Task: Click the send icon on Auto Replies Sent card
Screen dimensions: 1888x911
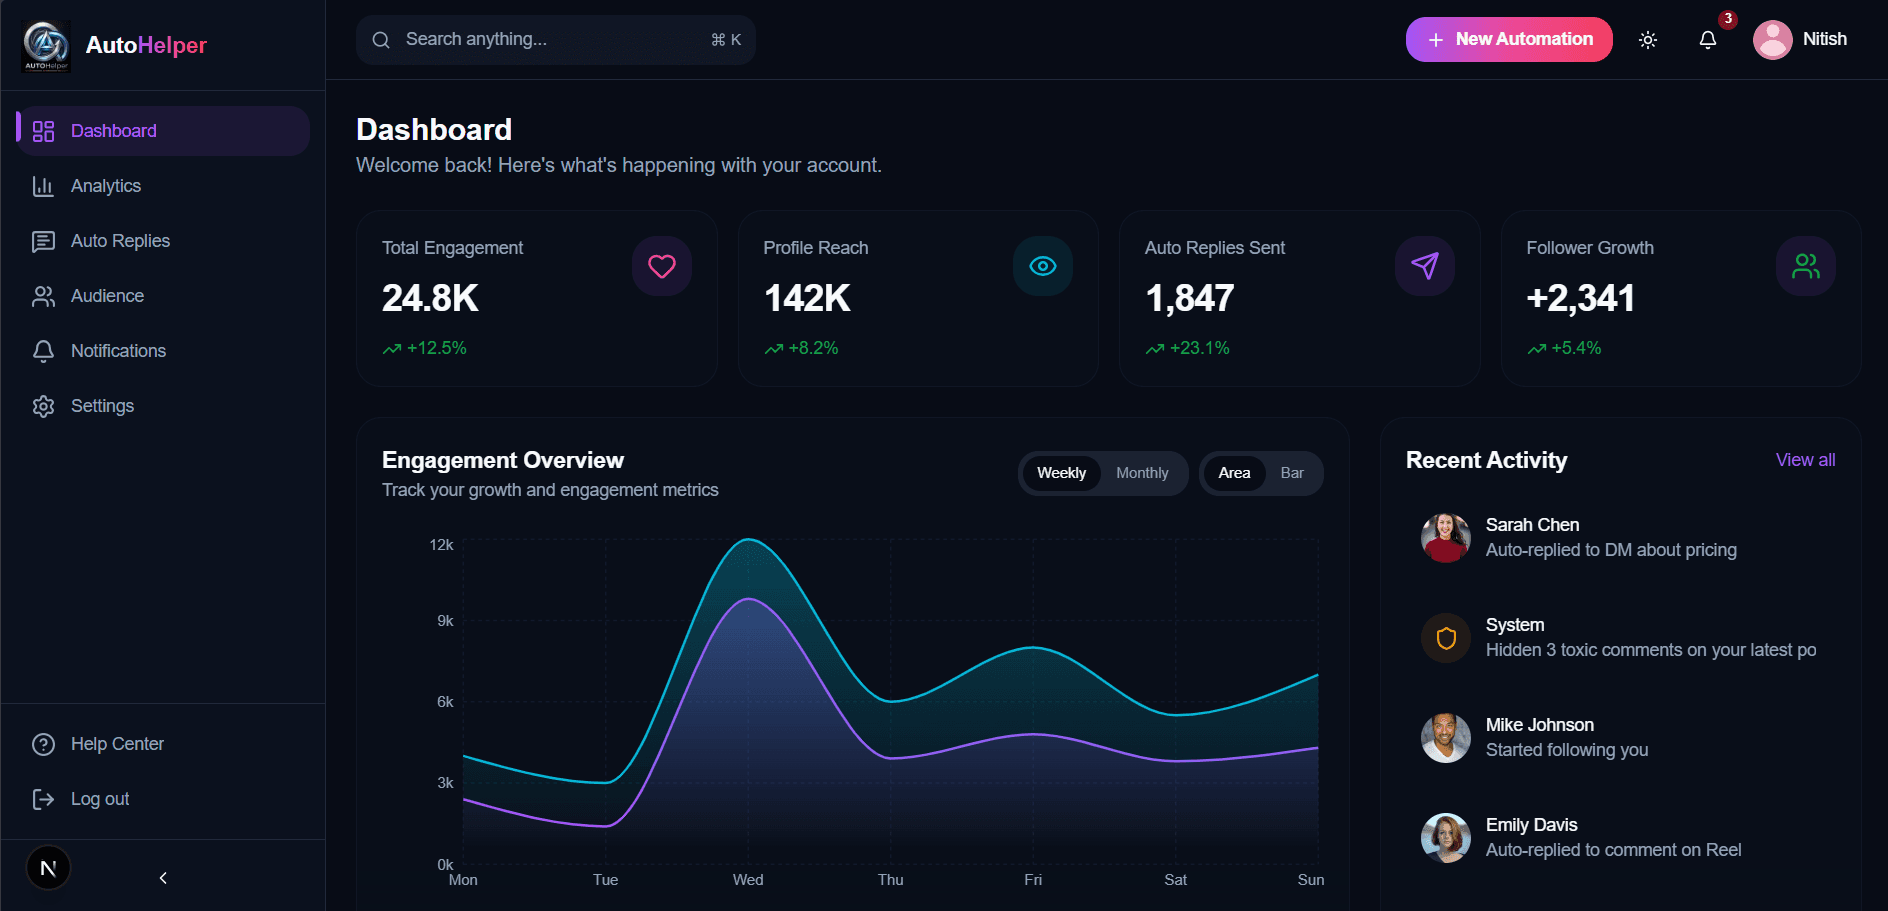Action: [x=1424, y=266]
